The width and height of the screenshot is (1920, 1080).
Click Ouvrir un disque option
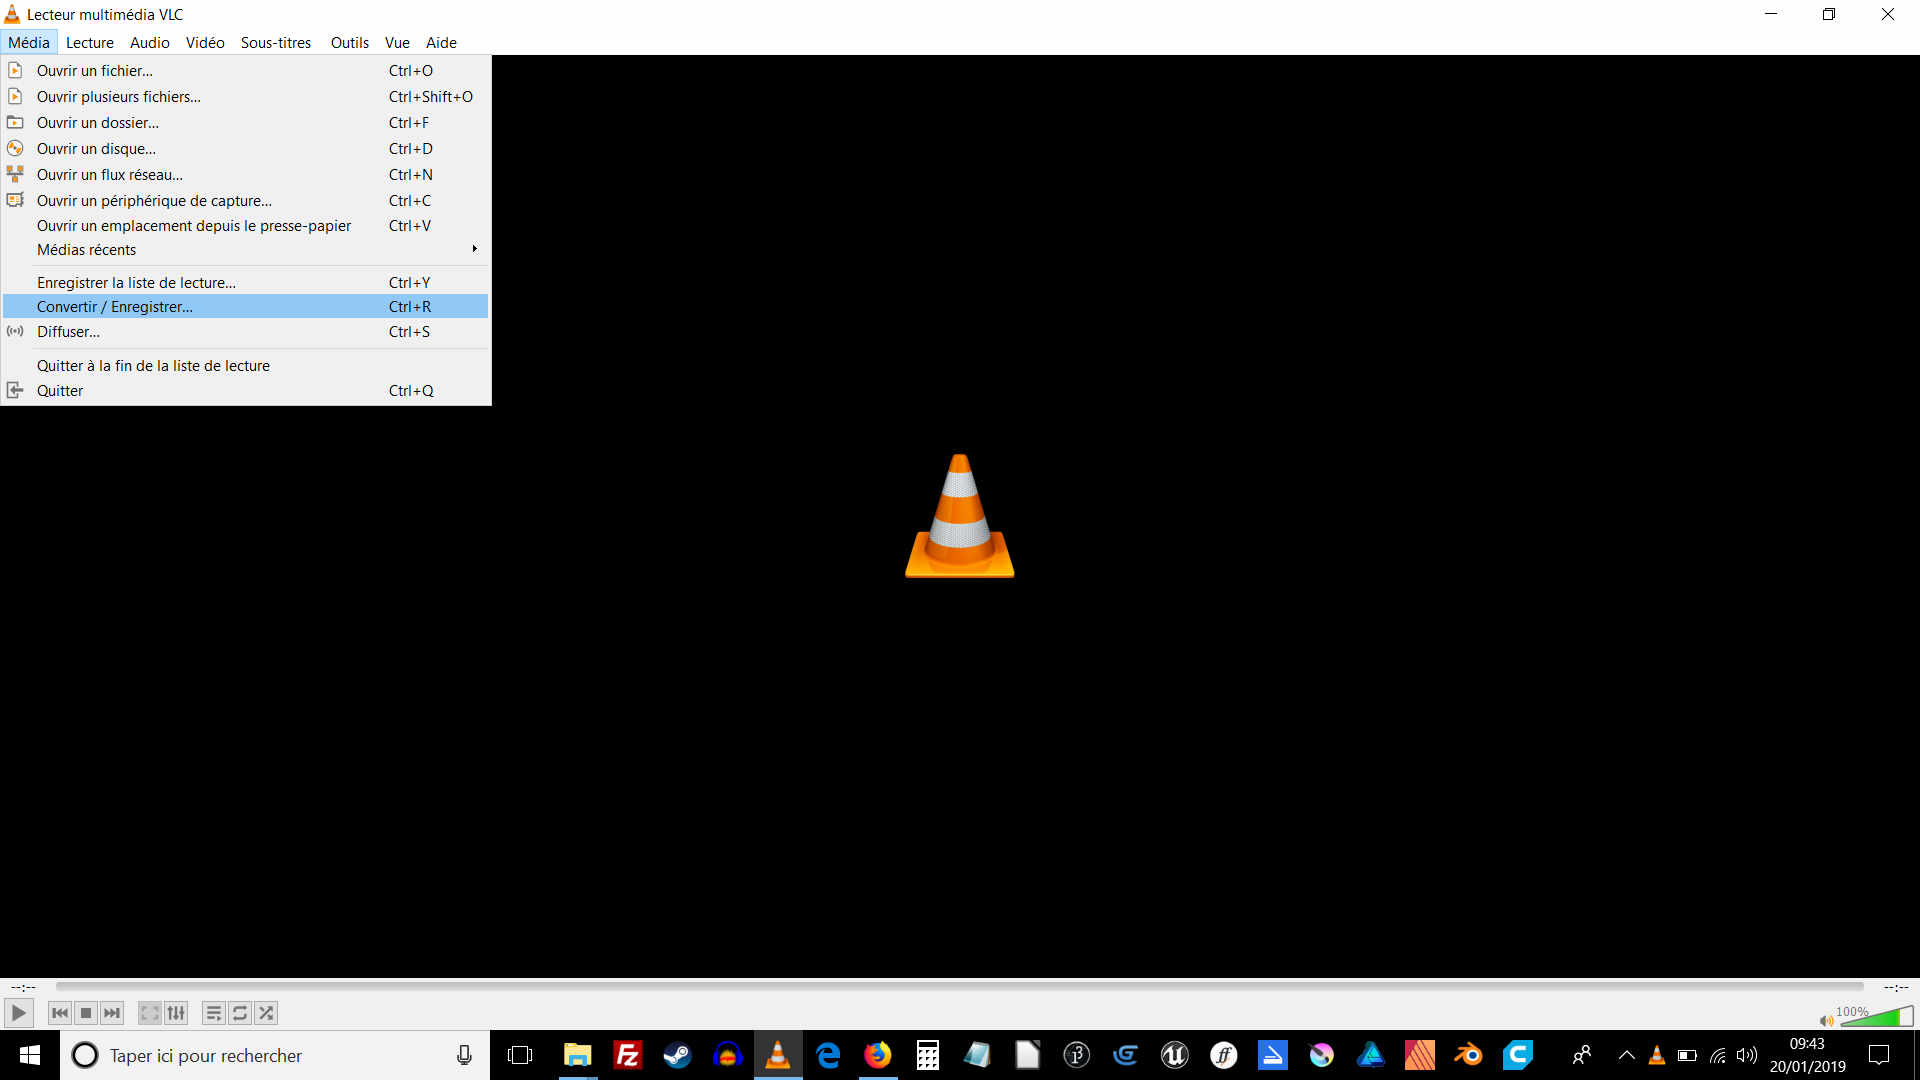[x=96, y=149]
